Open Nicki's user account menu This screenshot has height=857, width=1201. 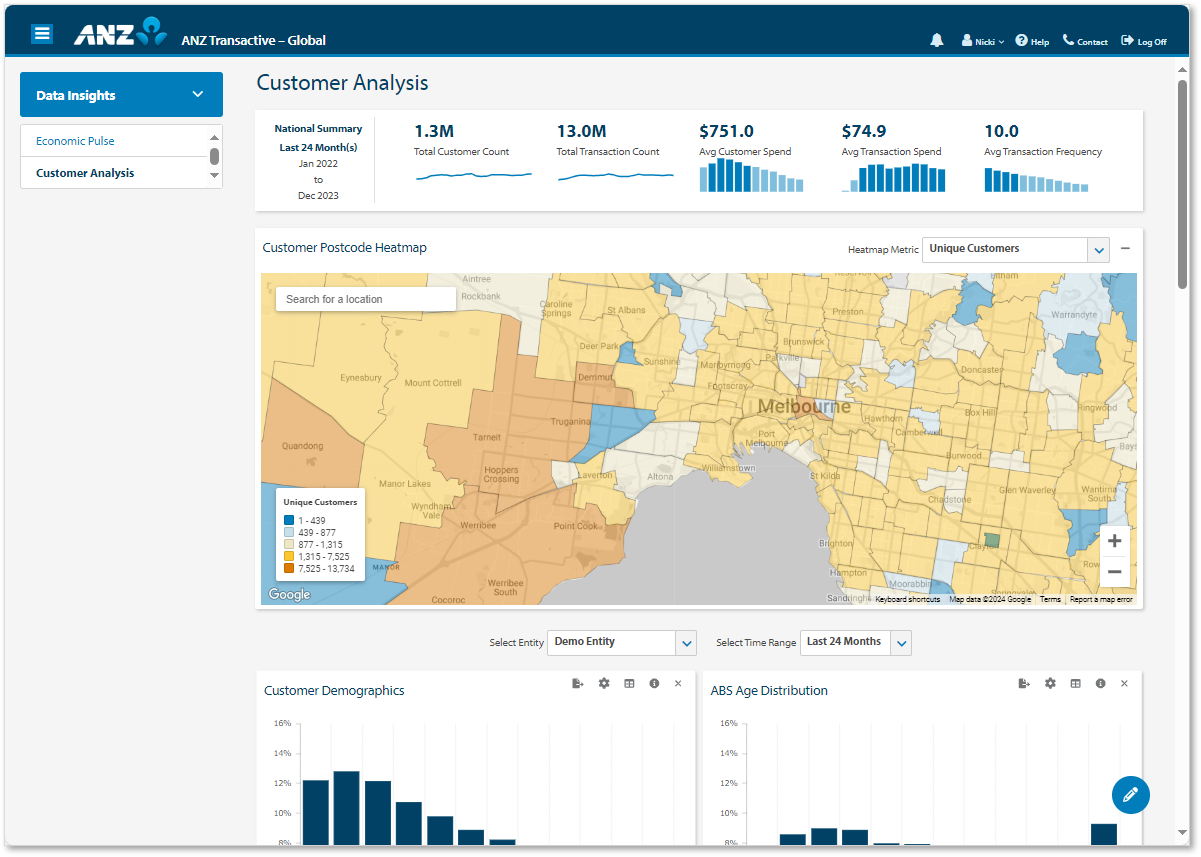(x=981, y=41)
